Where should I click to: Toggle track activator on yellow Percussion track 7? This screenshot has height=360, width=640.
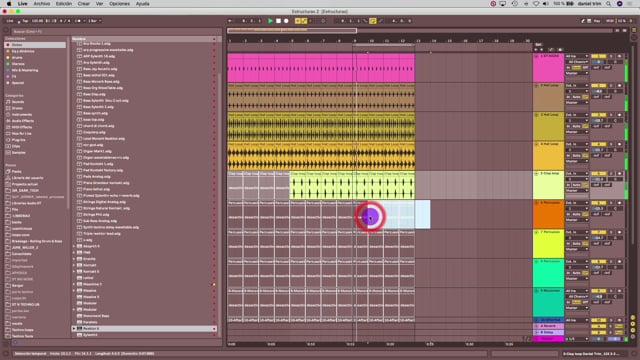[x=598, y=232]
